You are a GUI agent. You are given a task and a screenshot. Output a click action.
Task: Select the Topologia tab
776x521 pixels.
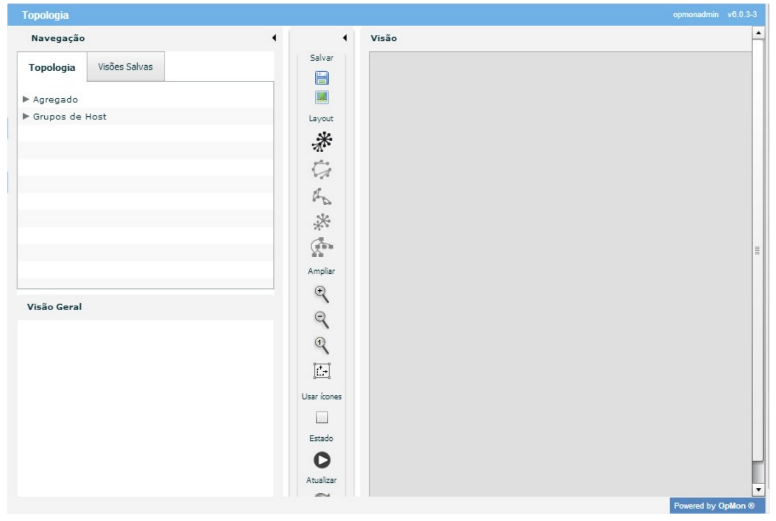coord(52,67)
